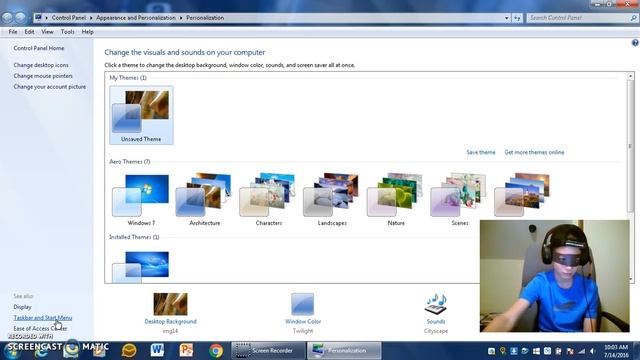
Task: Expand arrow after Control Panel breadcrumb
Action: tap(91, 18)
